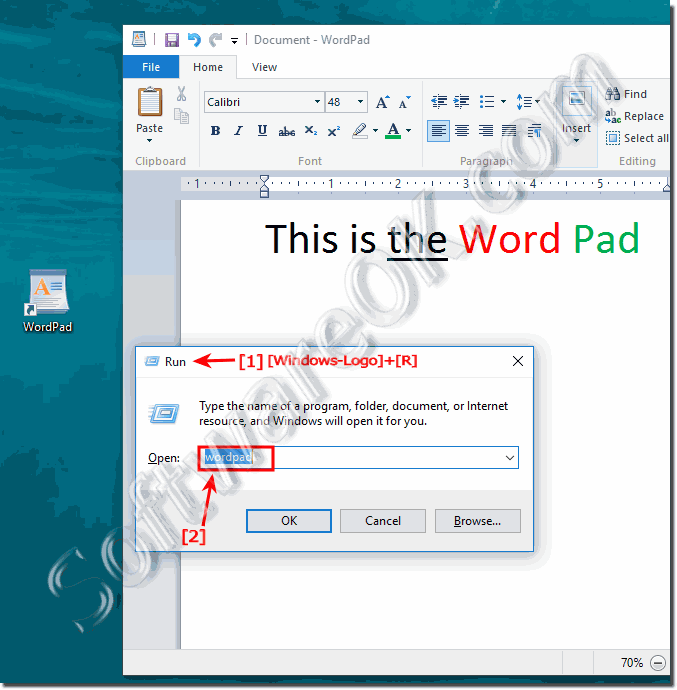Click the Cut scissors icon
The height and width of the screenshot is (690, 677).
181,94
